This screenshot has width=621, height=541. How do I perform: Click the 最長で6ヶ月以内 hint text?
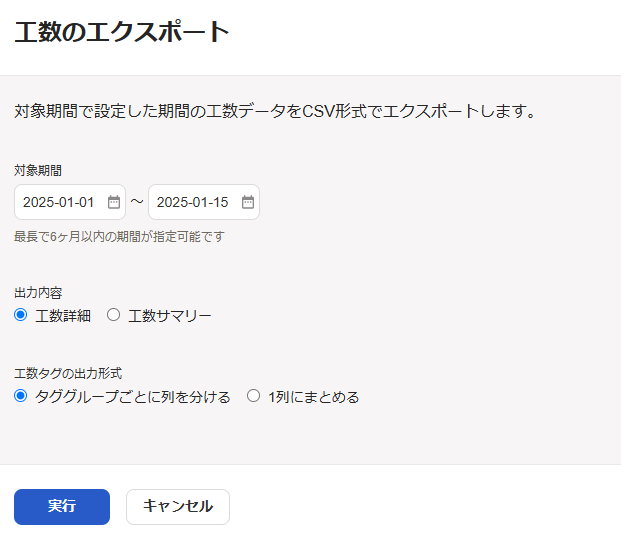119,237
